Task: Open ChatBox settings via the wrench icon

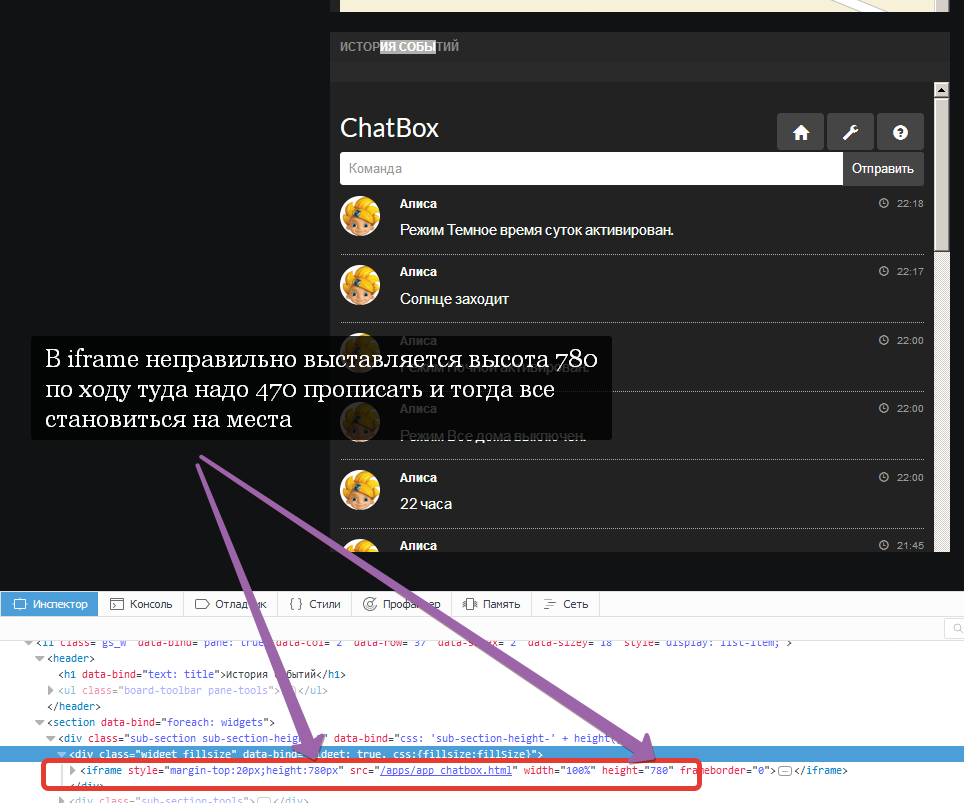Action: coord(850,131)
